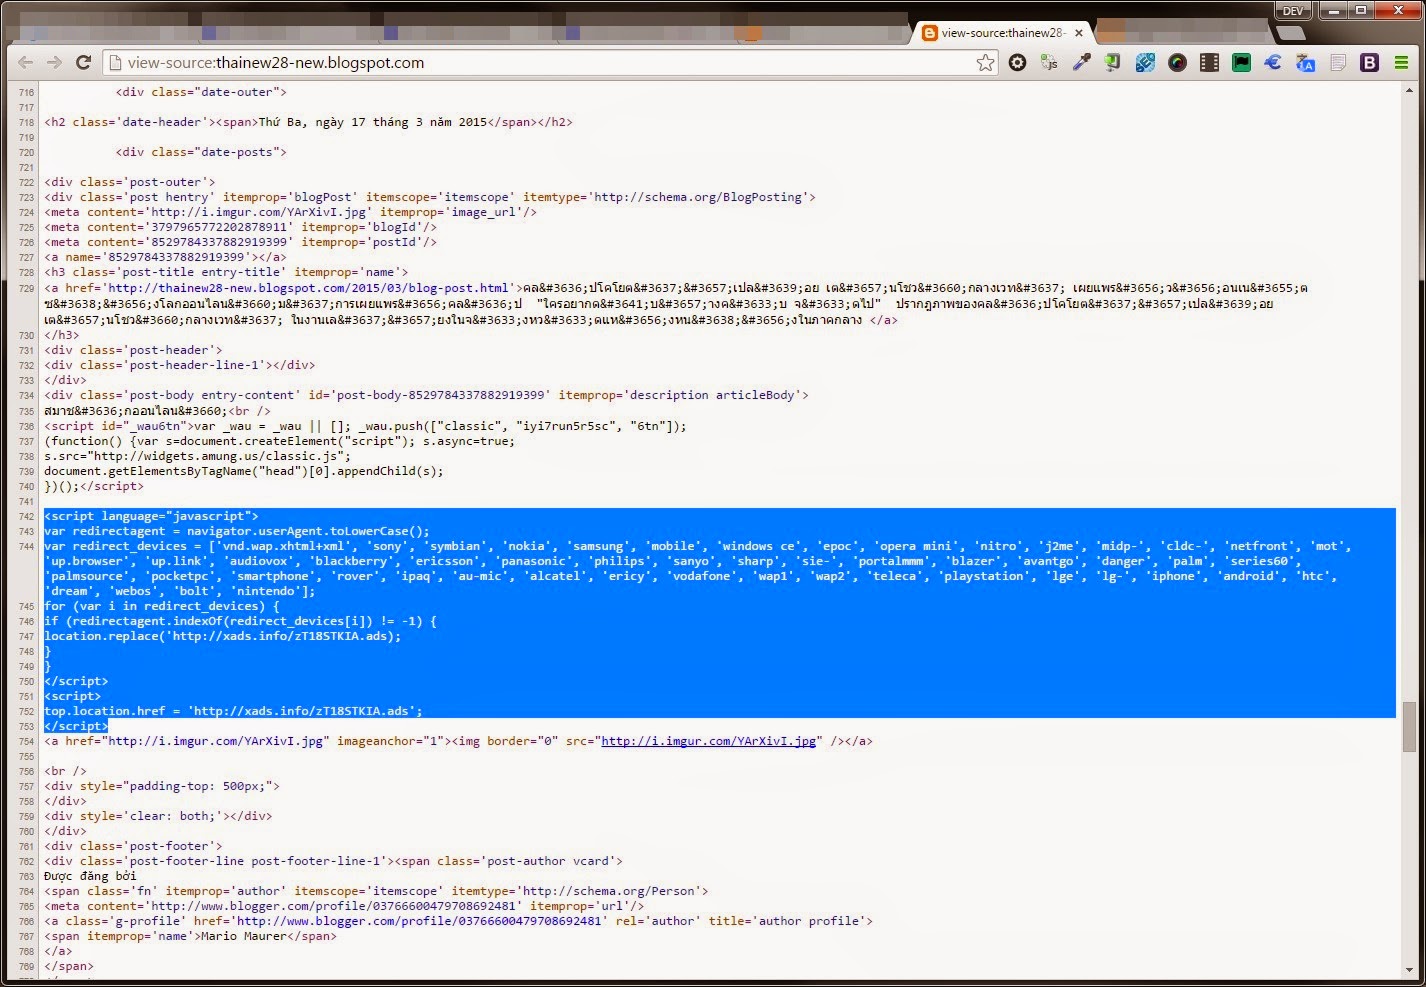
Task: Click the location.replace xads.info line
Action: tap(222, 636)
